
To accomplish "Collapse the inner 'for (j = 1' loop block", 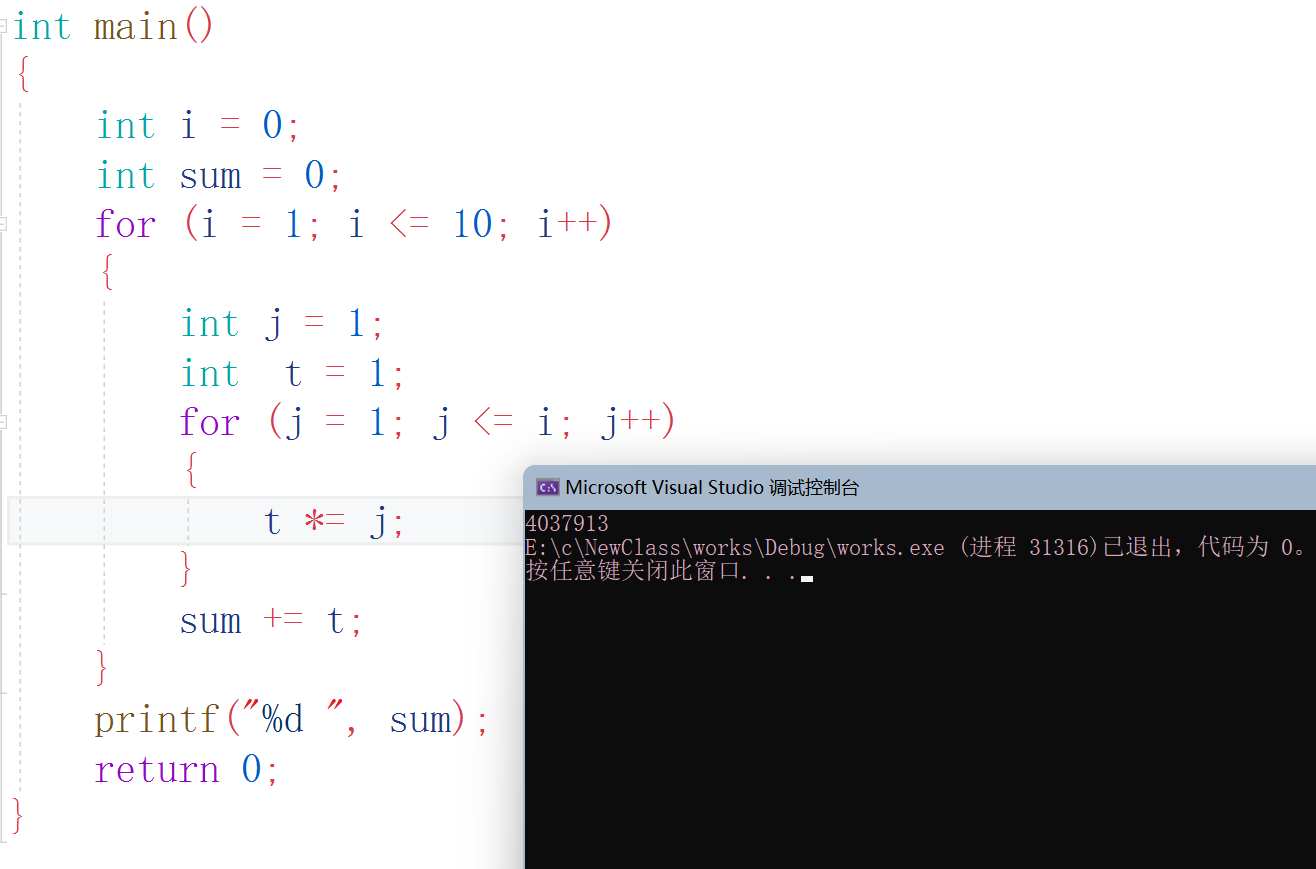I will 3,422.
